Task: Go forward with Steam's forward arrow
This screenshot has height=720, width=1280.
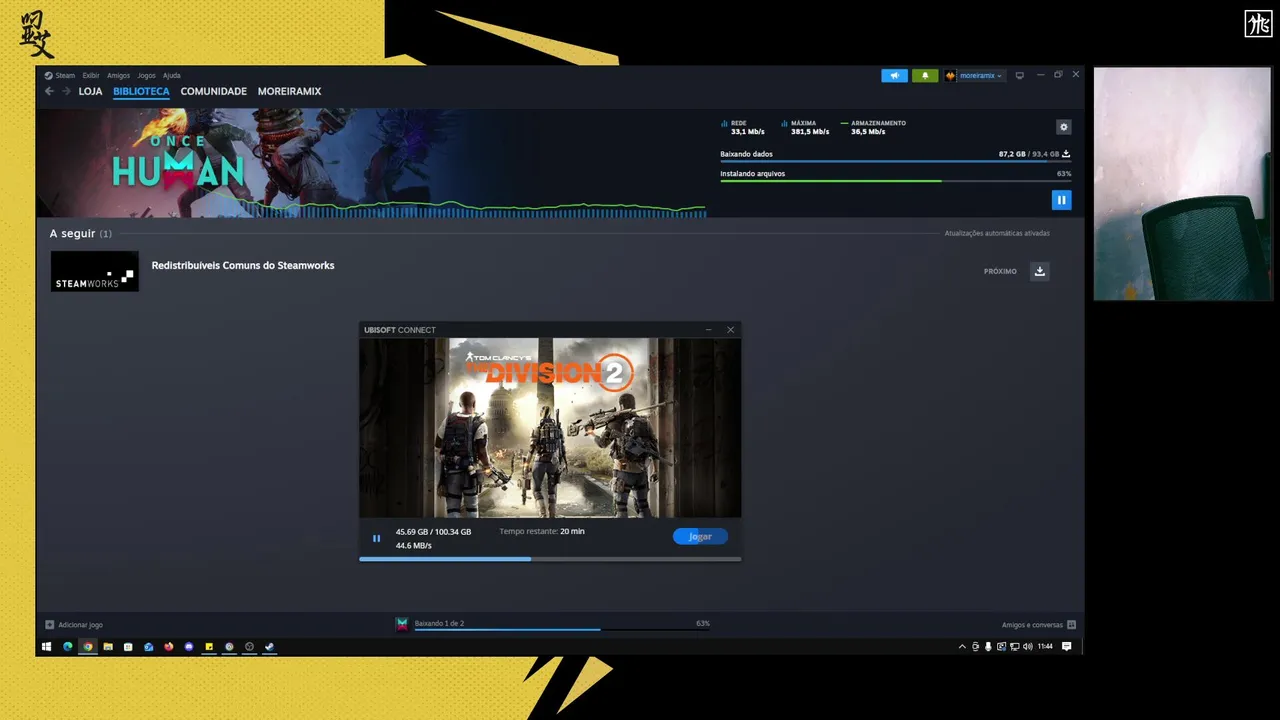Action: click(66, 91)
